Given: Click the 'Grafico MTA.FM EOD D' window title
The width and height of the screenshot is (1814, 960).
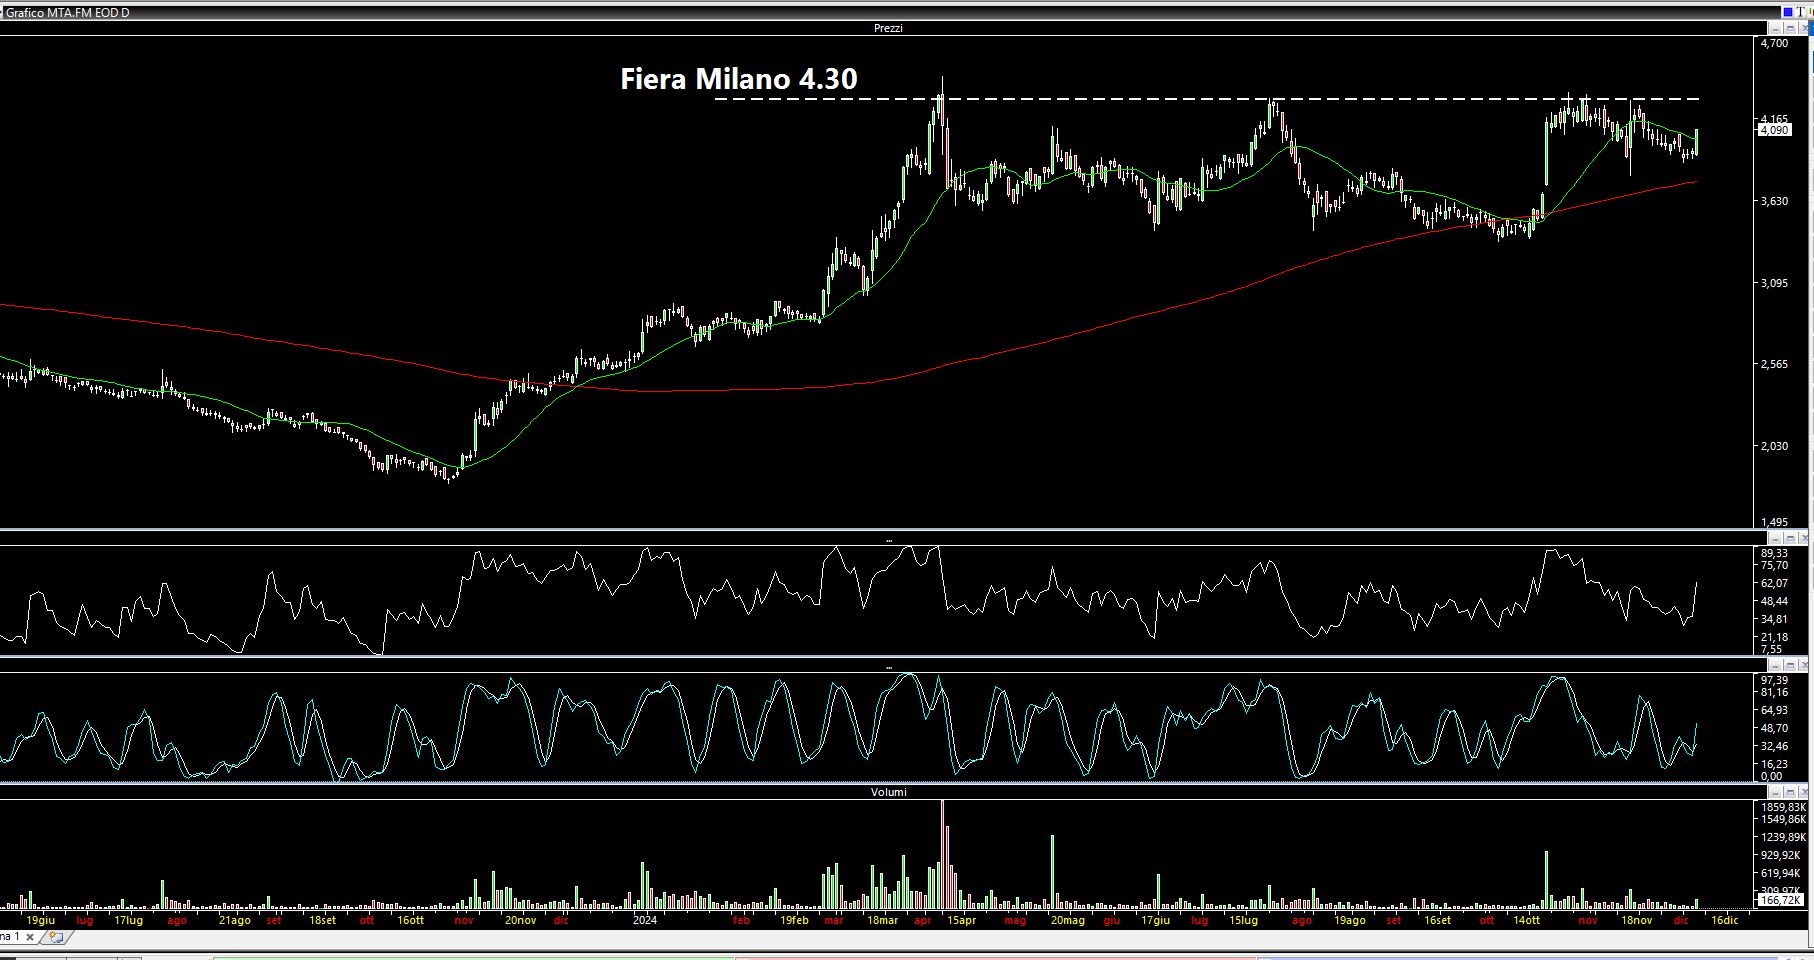Looking at the screenshot, I should coord(68,13).
